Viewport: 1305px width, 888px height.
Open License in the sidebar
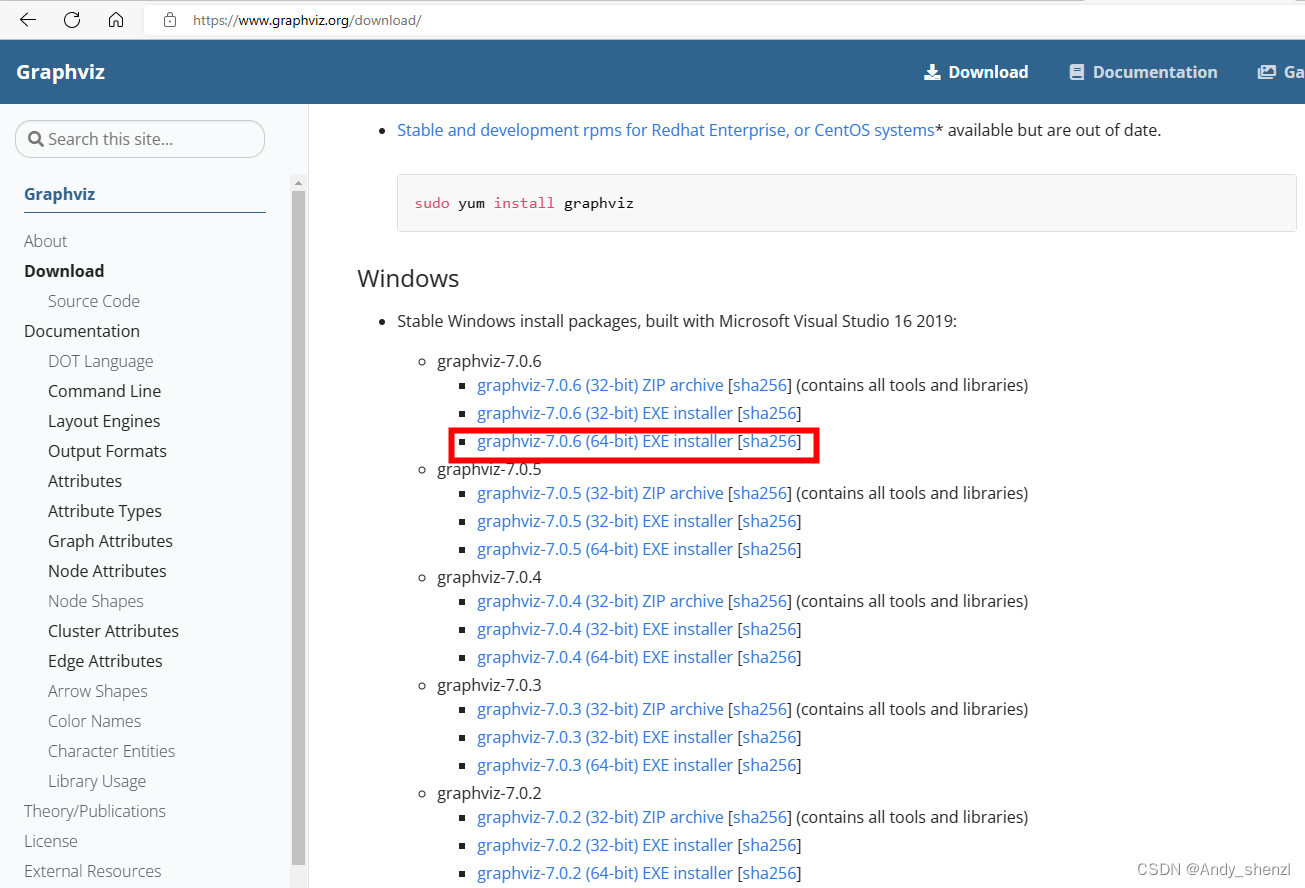(50, 841)
